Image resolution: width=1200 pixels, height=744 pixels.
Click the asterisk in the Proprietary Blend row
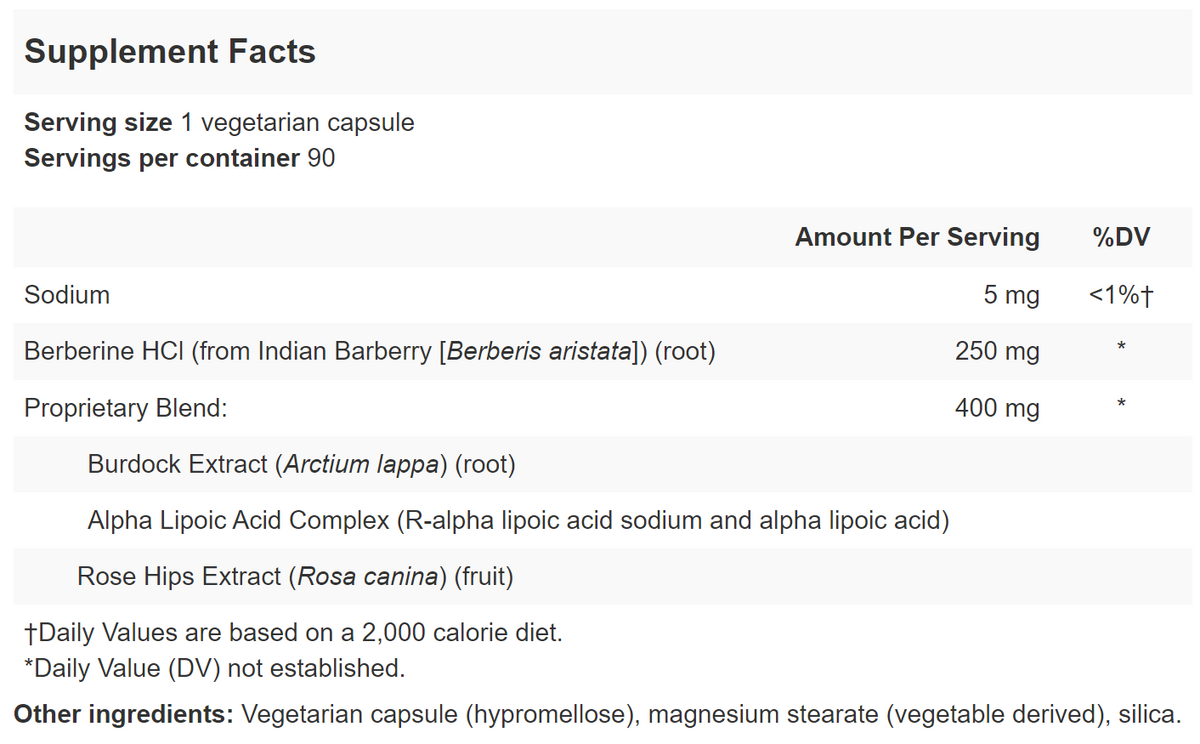click(1122, 405)
